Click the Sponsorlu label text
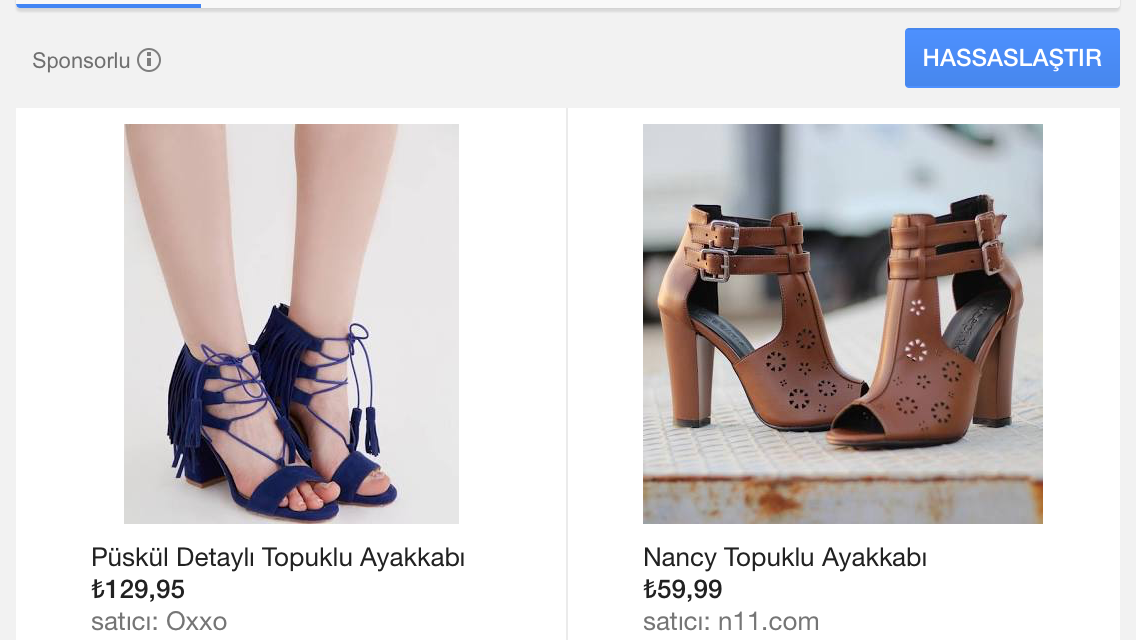This screenshot has height=640, width=1136. tap(81, 60)
